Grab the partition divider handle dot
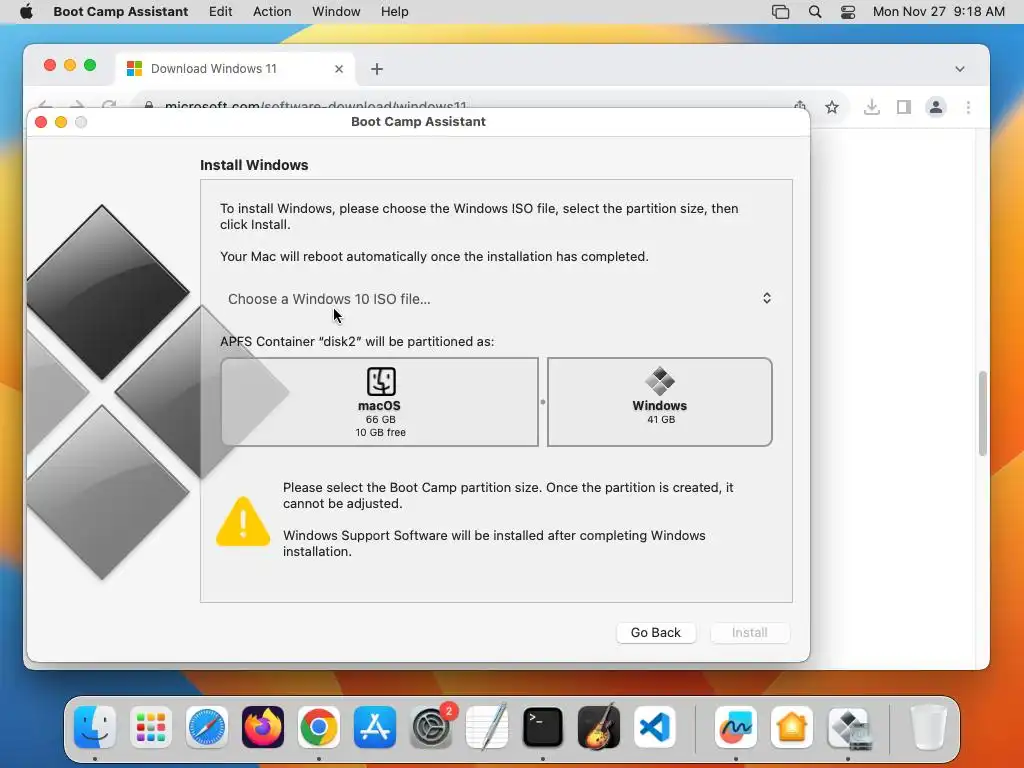The width and height of the screenshot is (1024, 768). [543, 402]
